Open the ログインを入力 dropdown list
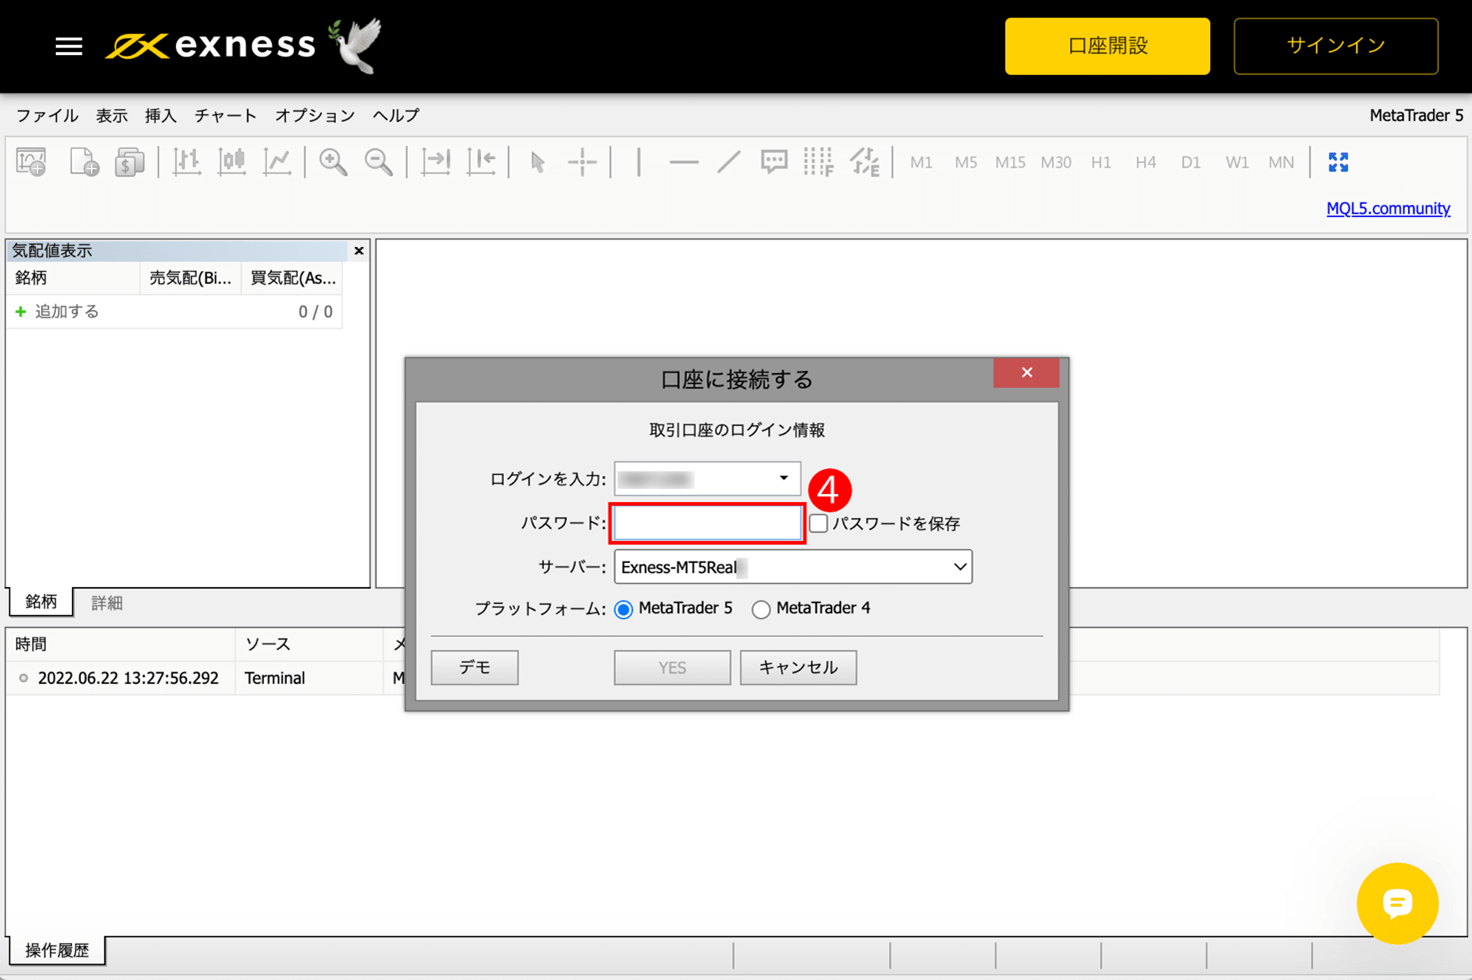This screenshot has width=1472, height=980. tap(783, 478)
